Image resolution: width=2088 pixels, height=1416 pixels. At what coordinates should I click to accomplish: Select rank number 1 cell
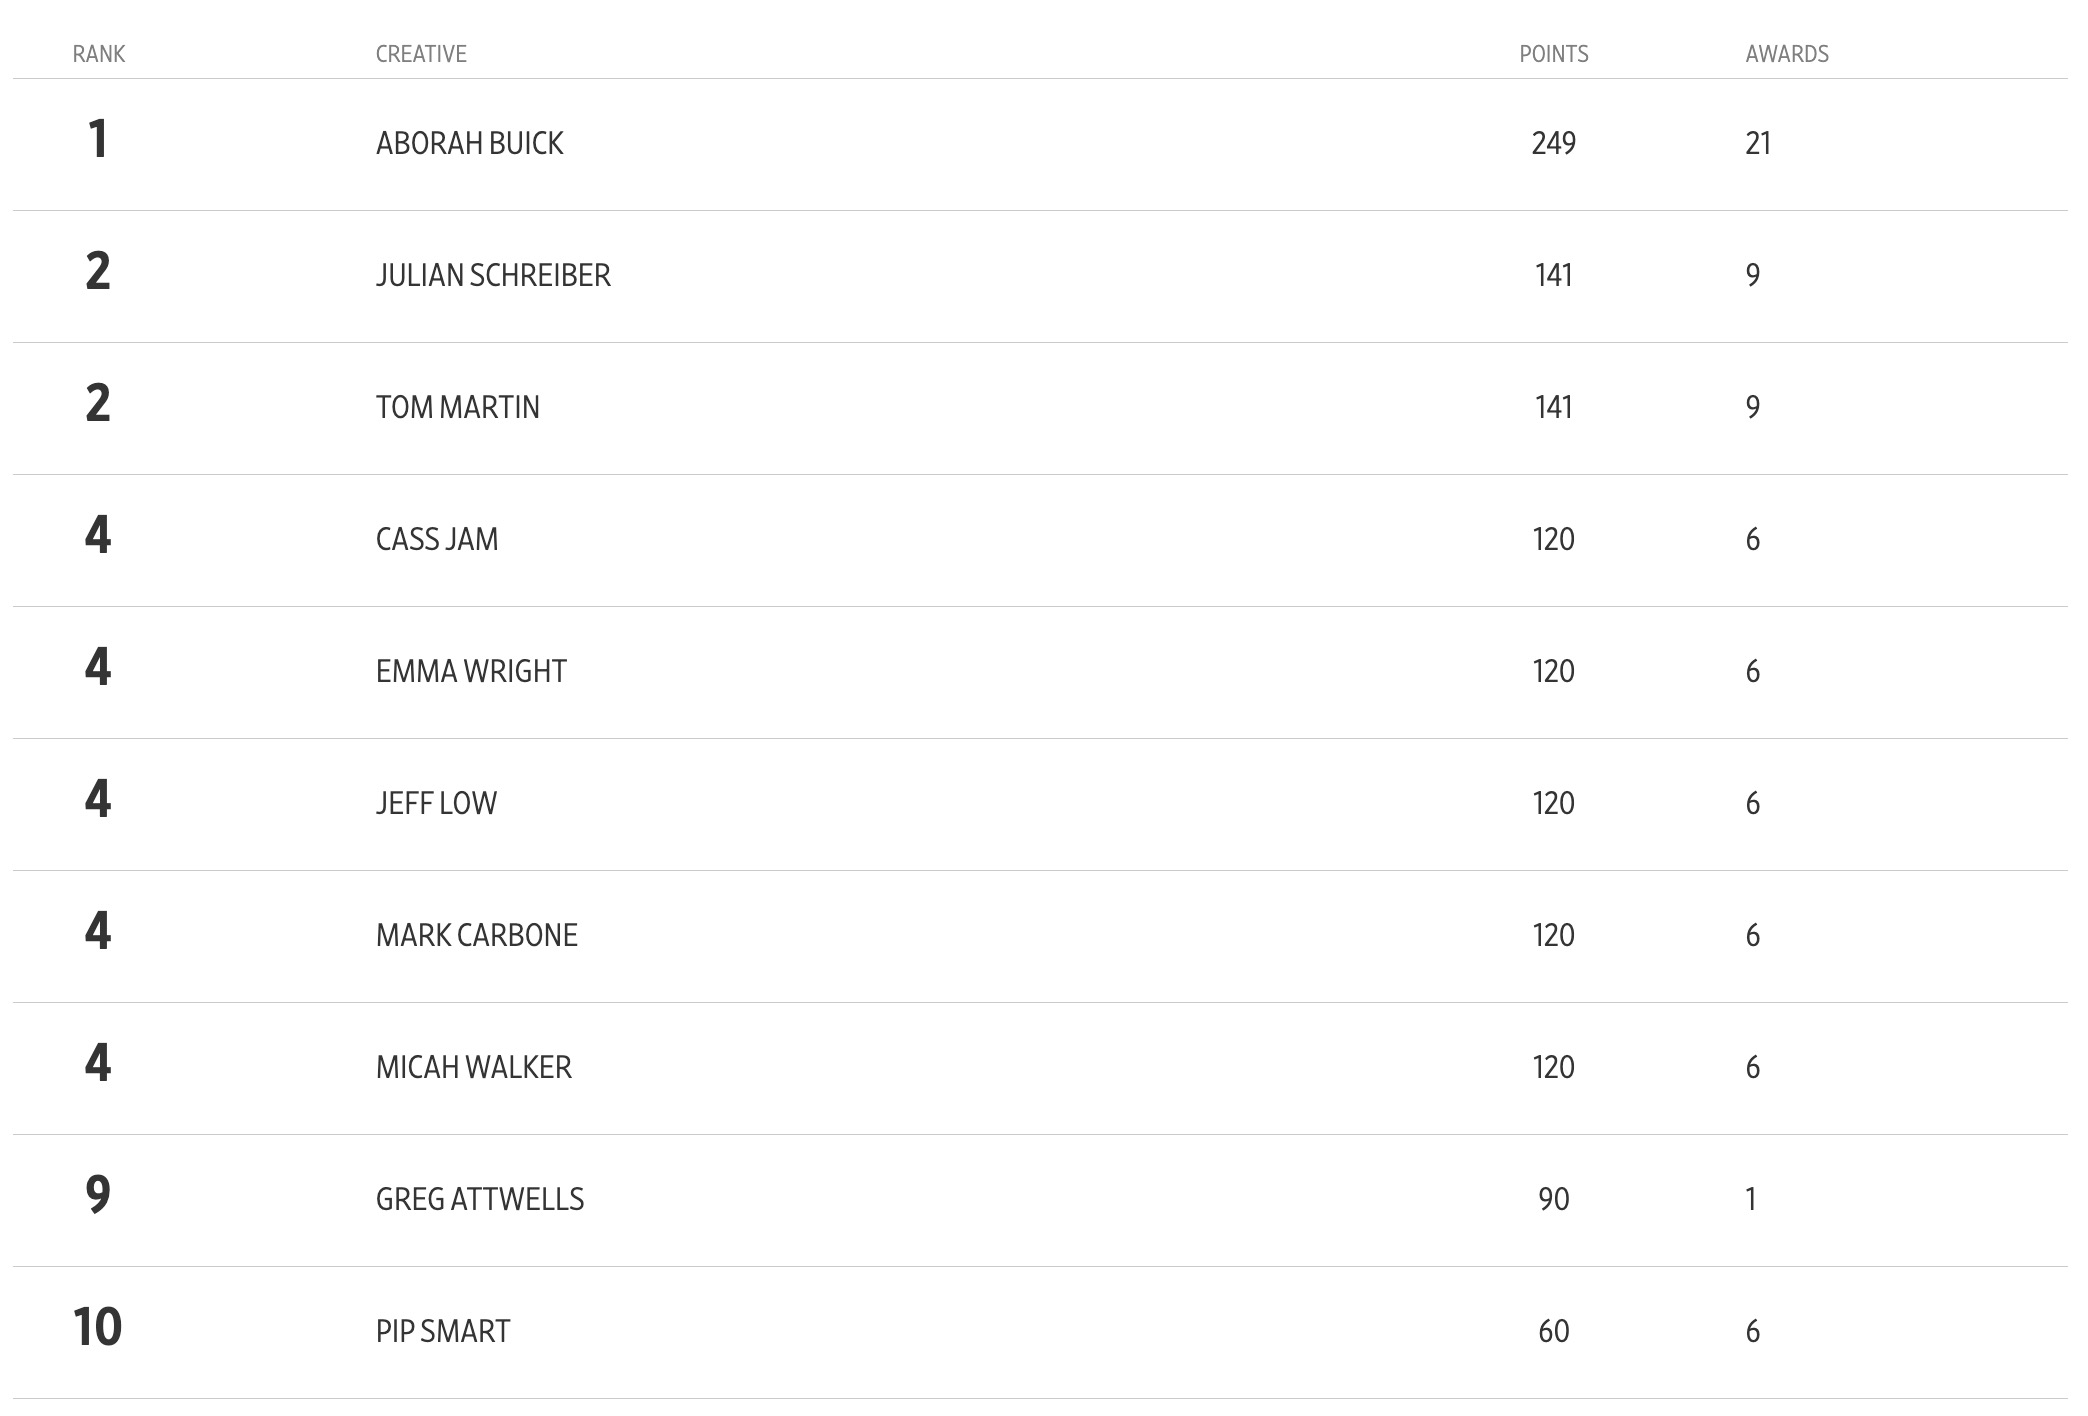tap(98, 139)
